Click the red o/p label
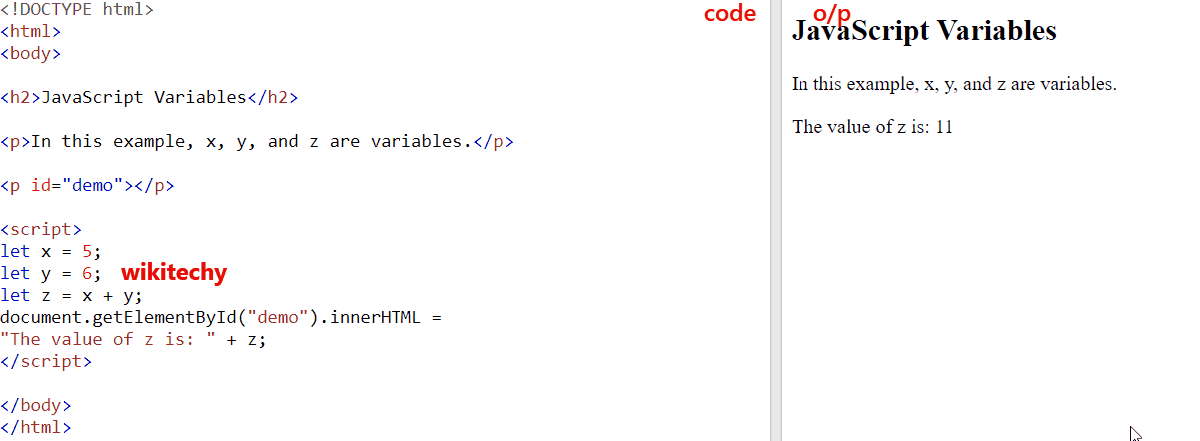The width and height of the screenshot is (1200, 441). [832, 13]
